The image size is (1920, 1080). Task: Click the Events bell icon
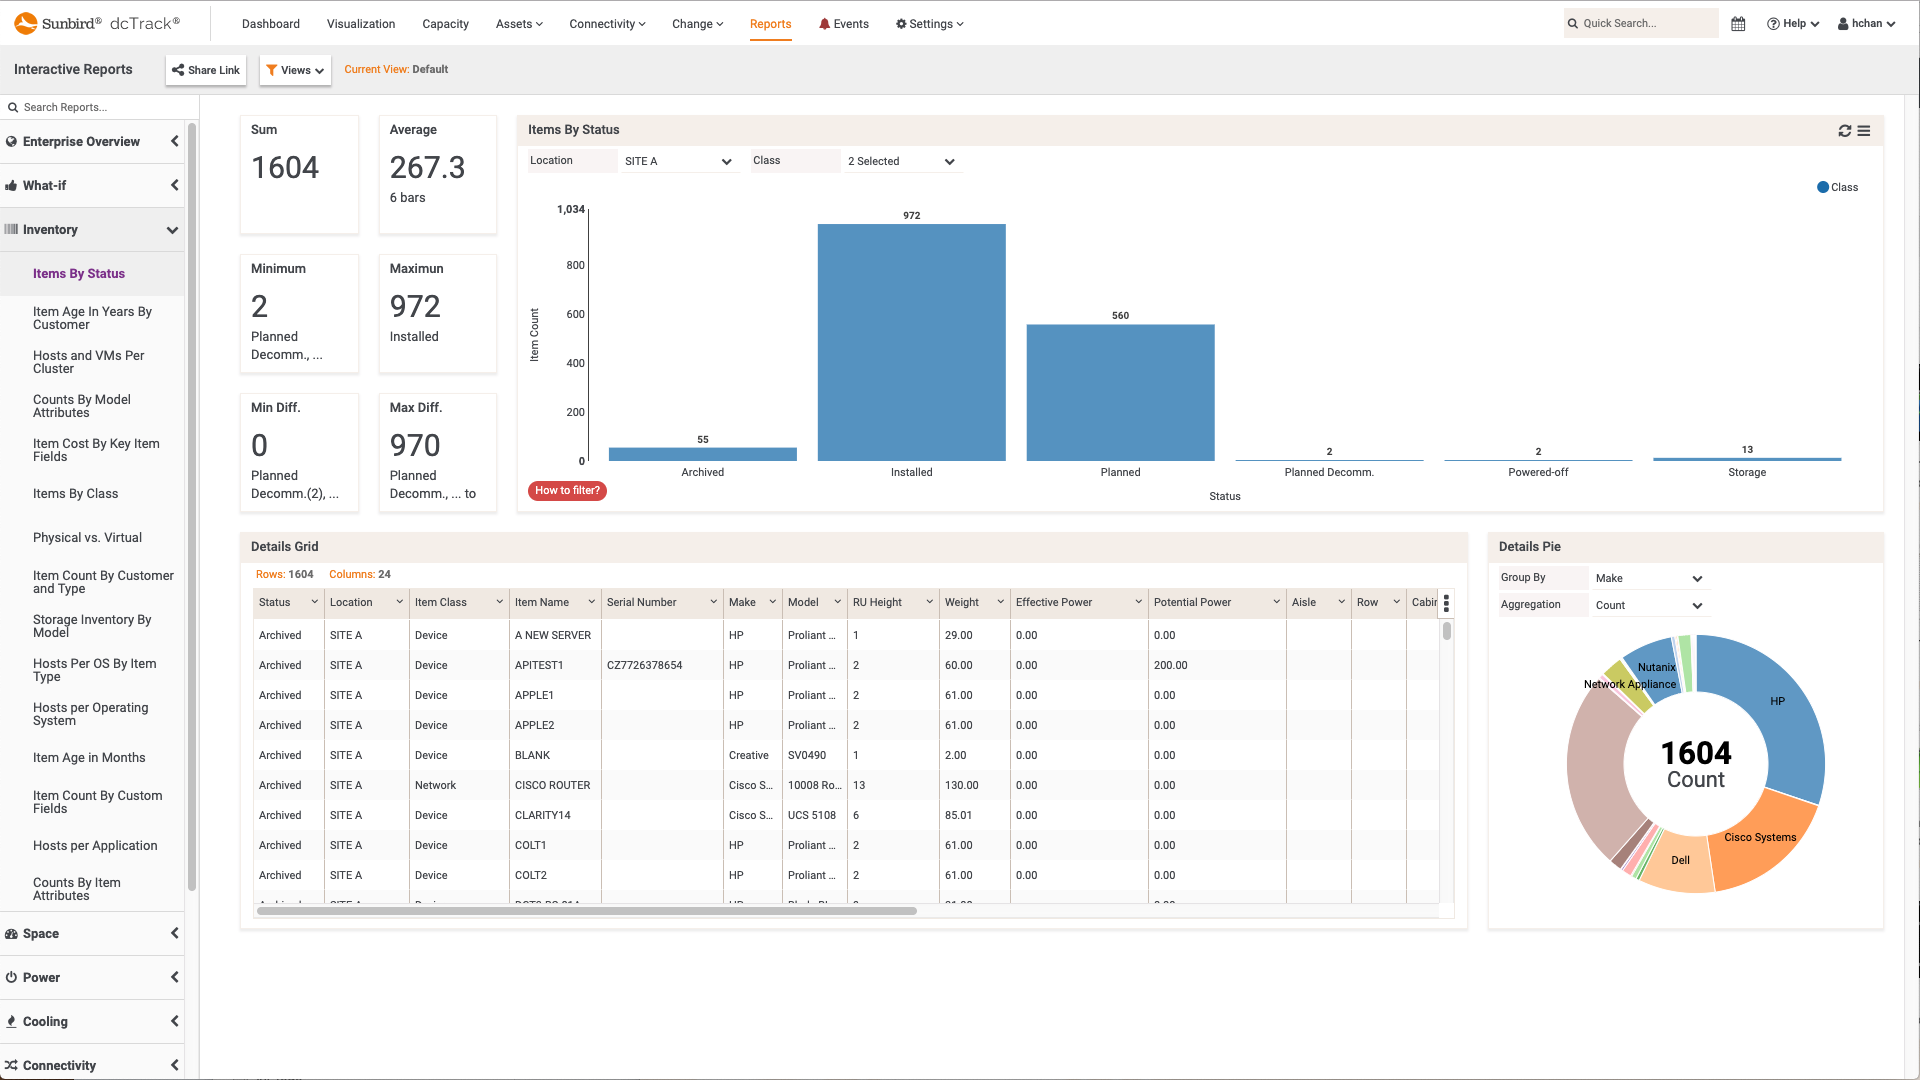[825, 23]
